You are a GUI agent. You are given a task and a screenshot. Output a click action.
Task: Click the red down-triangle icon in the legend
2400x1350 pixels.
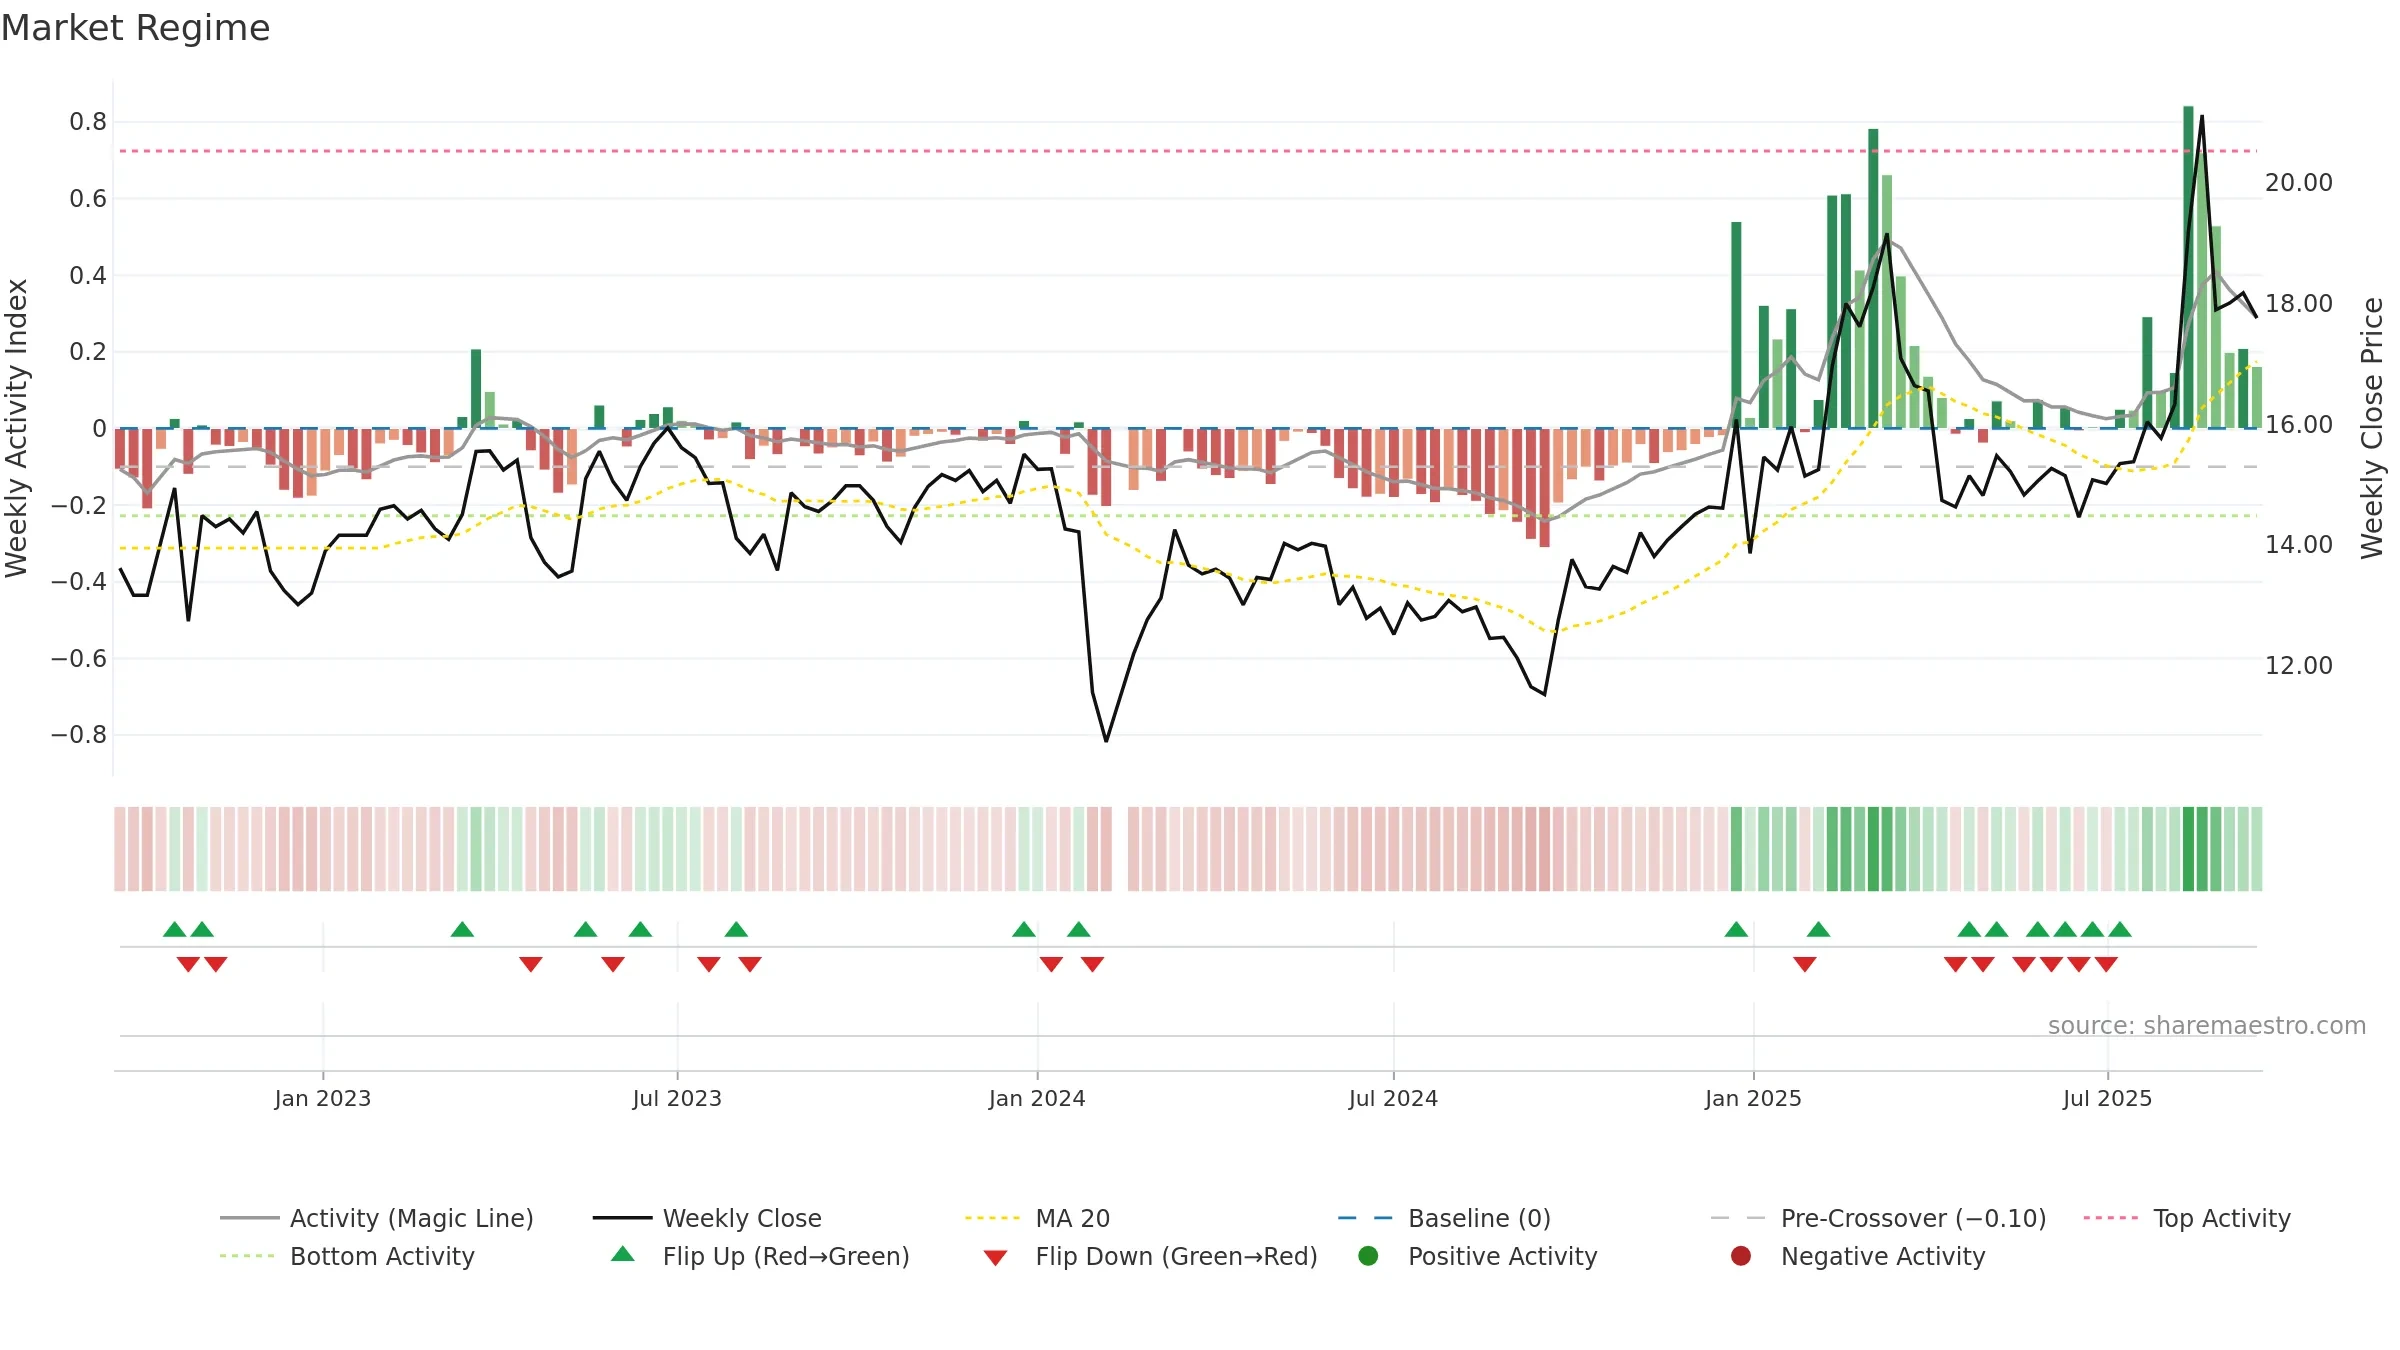tap(995, 1258)
